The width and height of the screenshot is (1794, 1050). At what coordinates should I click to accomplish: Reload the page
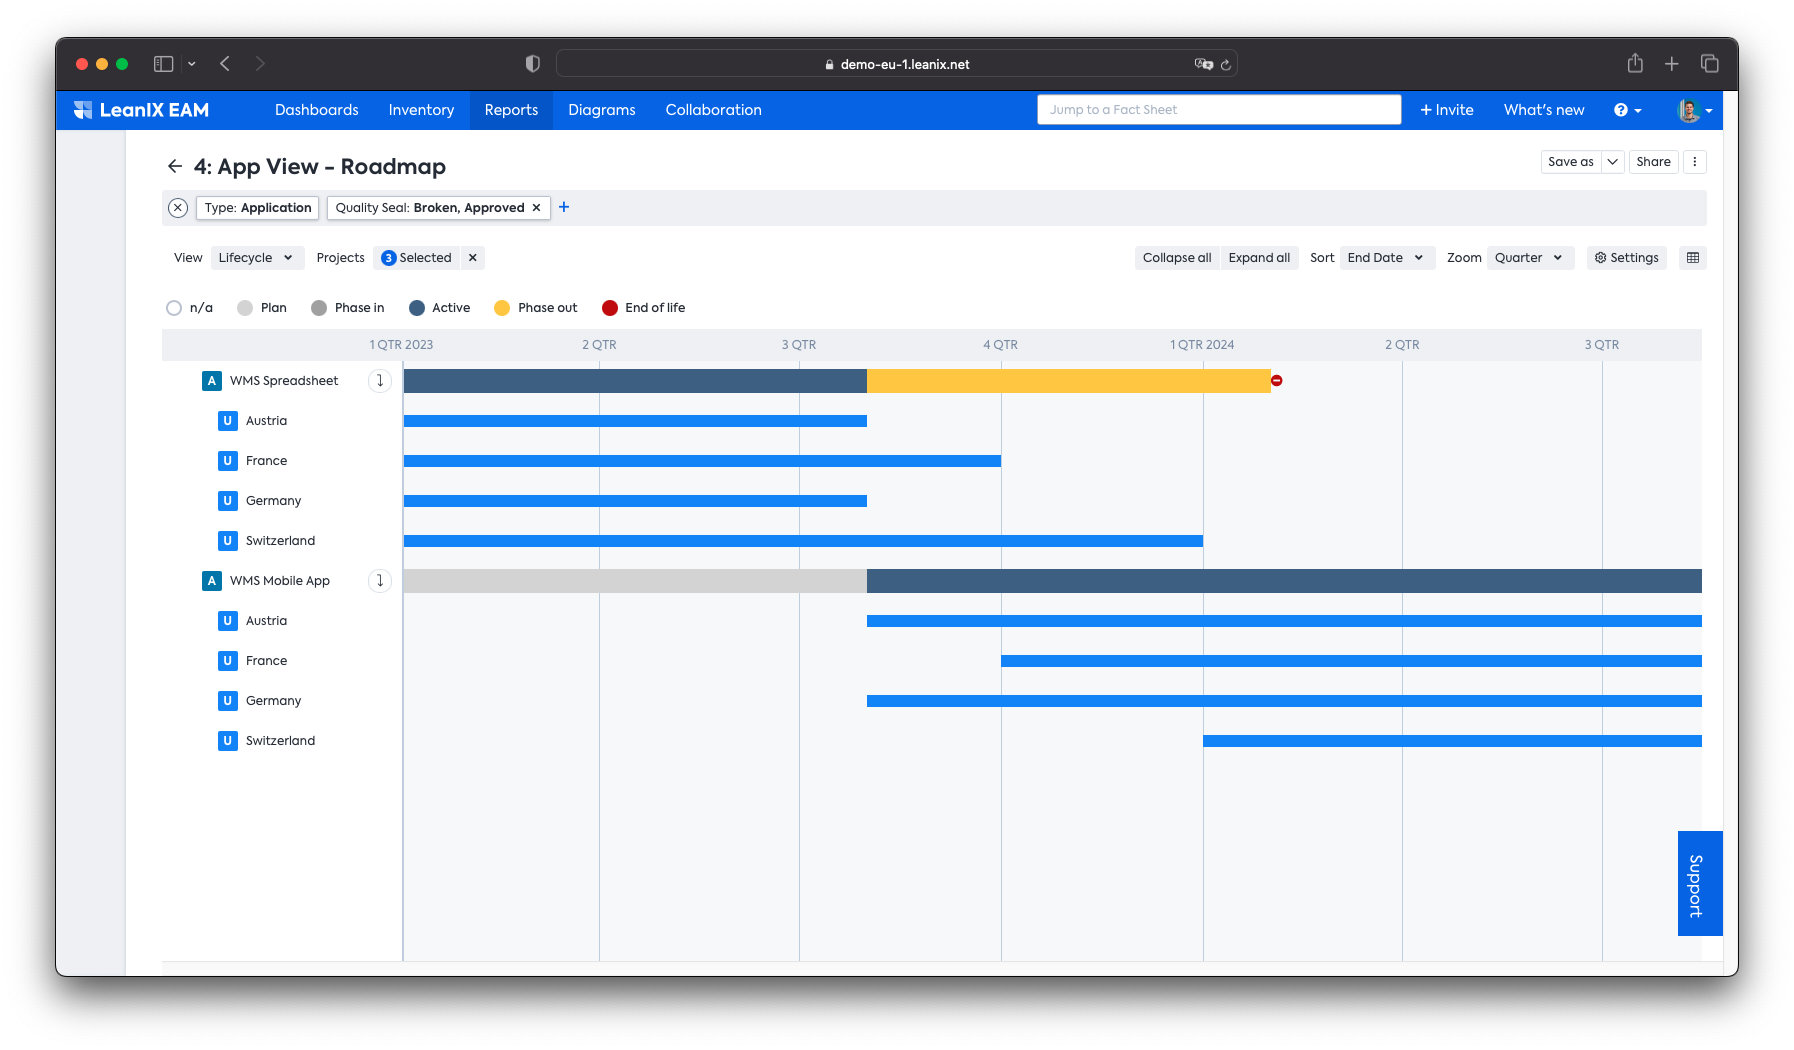pos(1226,64)
